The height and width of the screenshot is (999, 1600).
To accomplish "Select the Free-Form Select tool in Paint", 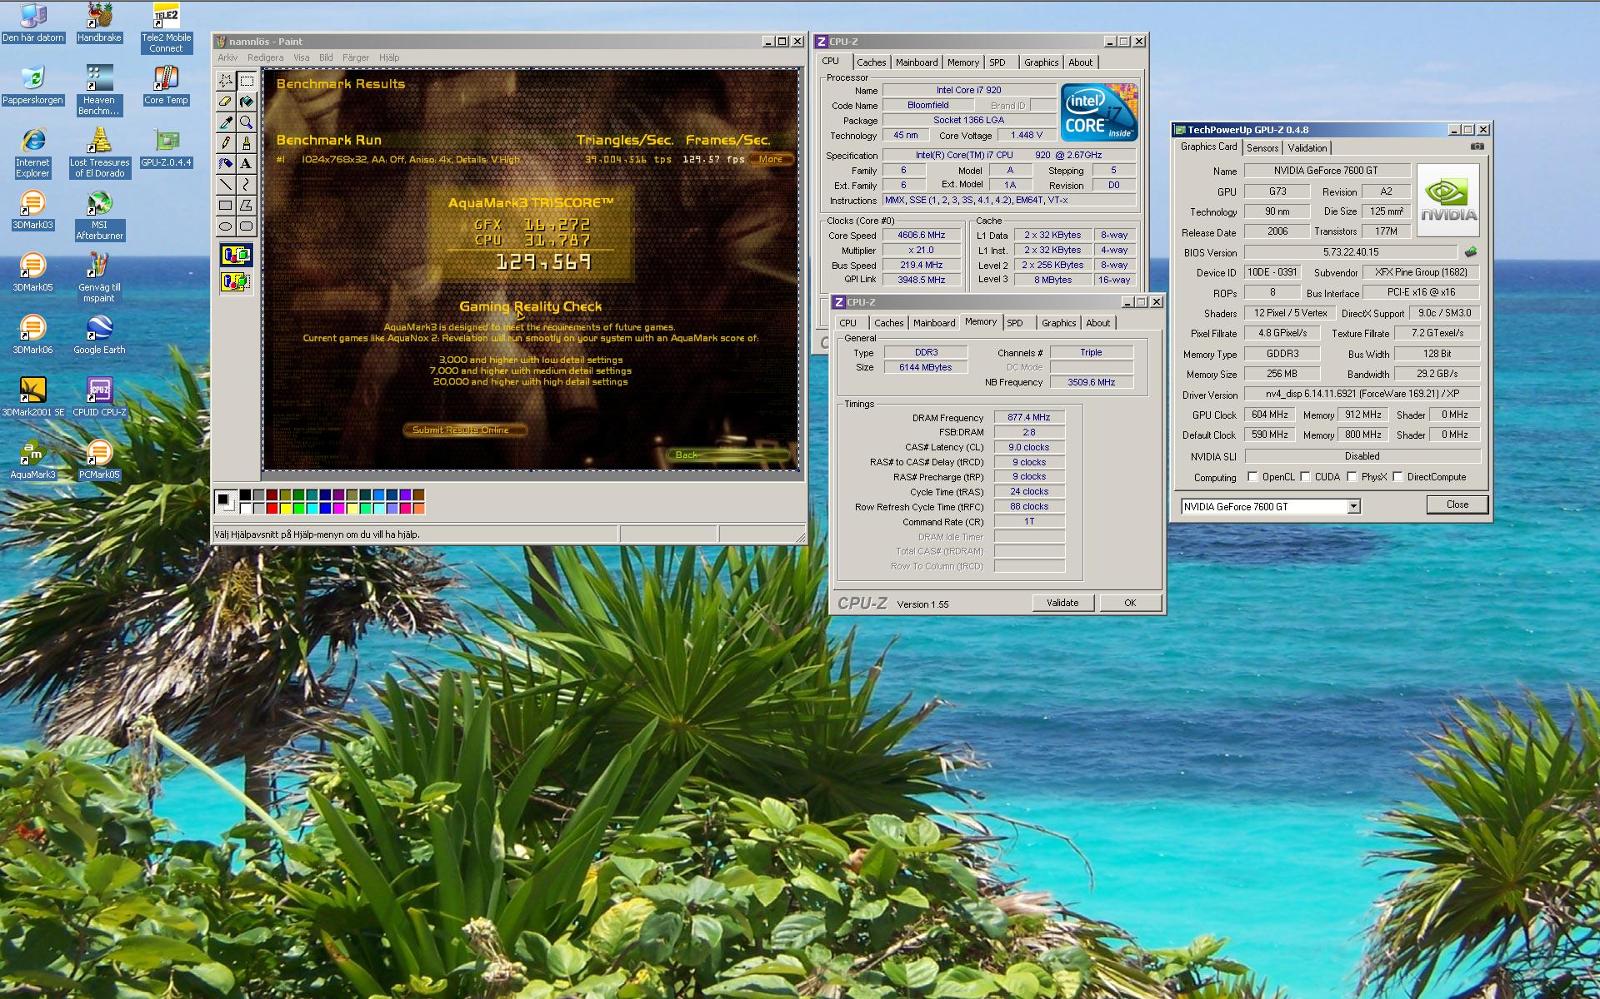I will pos(226,81).
